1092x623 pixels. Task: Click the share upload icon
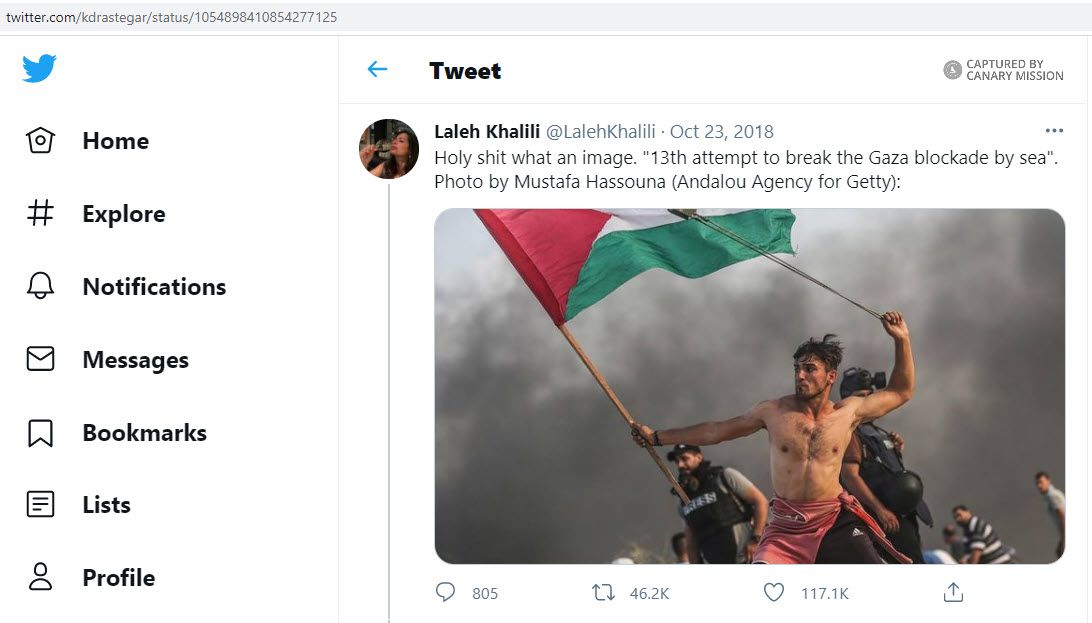pos(953,593)
